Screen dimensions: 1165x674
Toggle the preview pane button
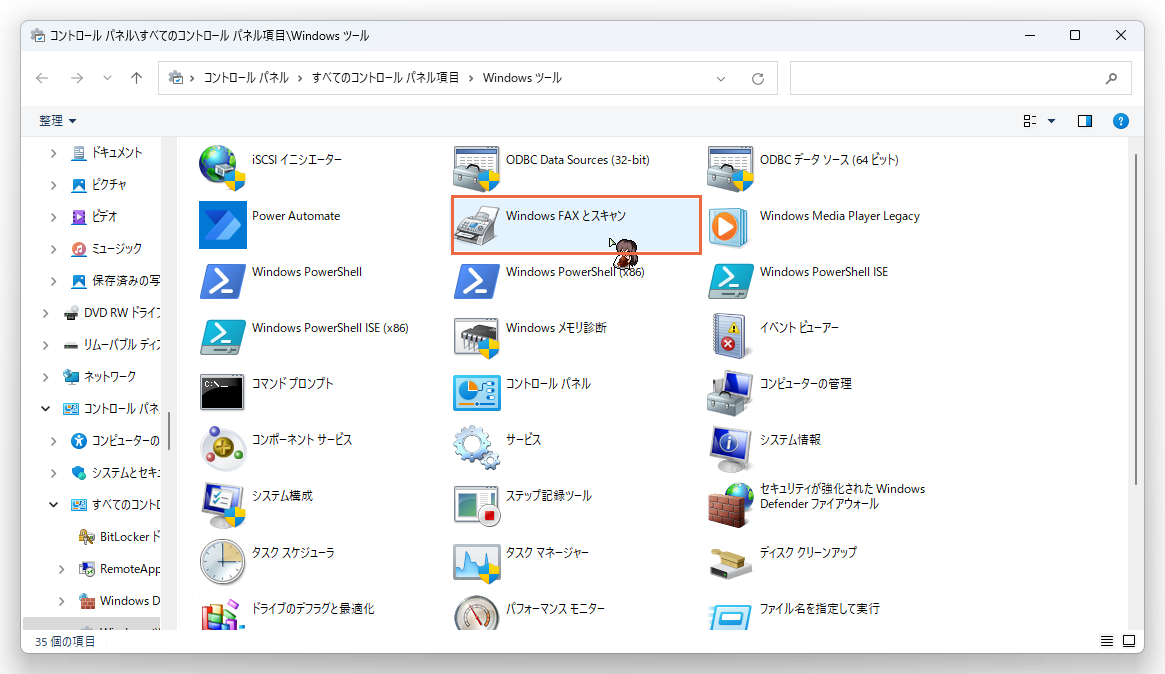(1085, 121)
